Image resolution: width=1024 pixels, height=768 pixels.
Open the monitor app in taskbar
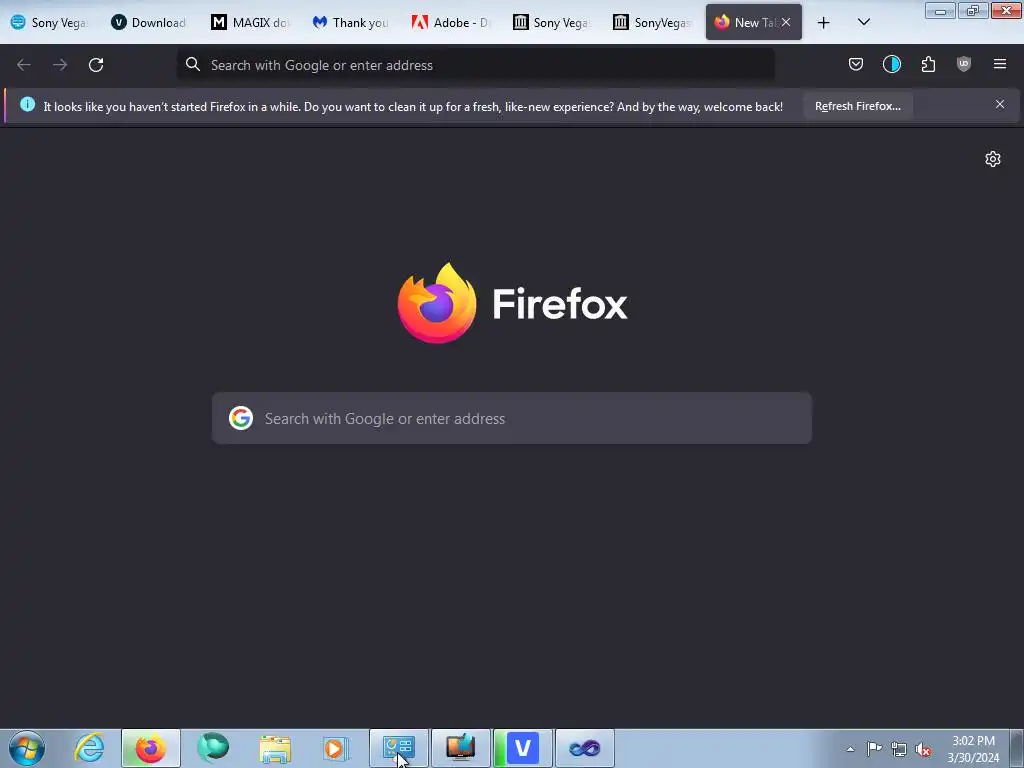tap(460, 748)
